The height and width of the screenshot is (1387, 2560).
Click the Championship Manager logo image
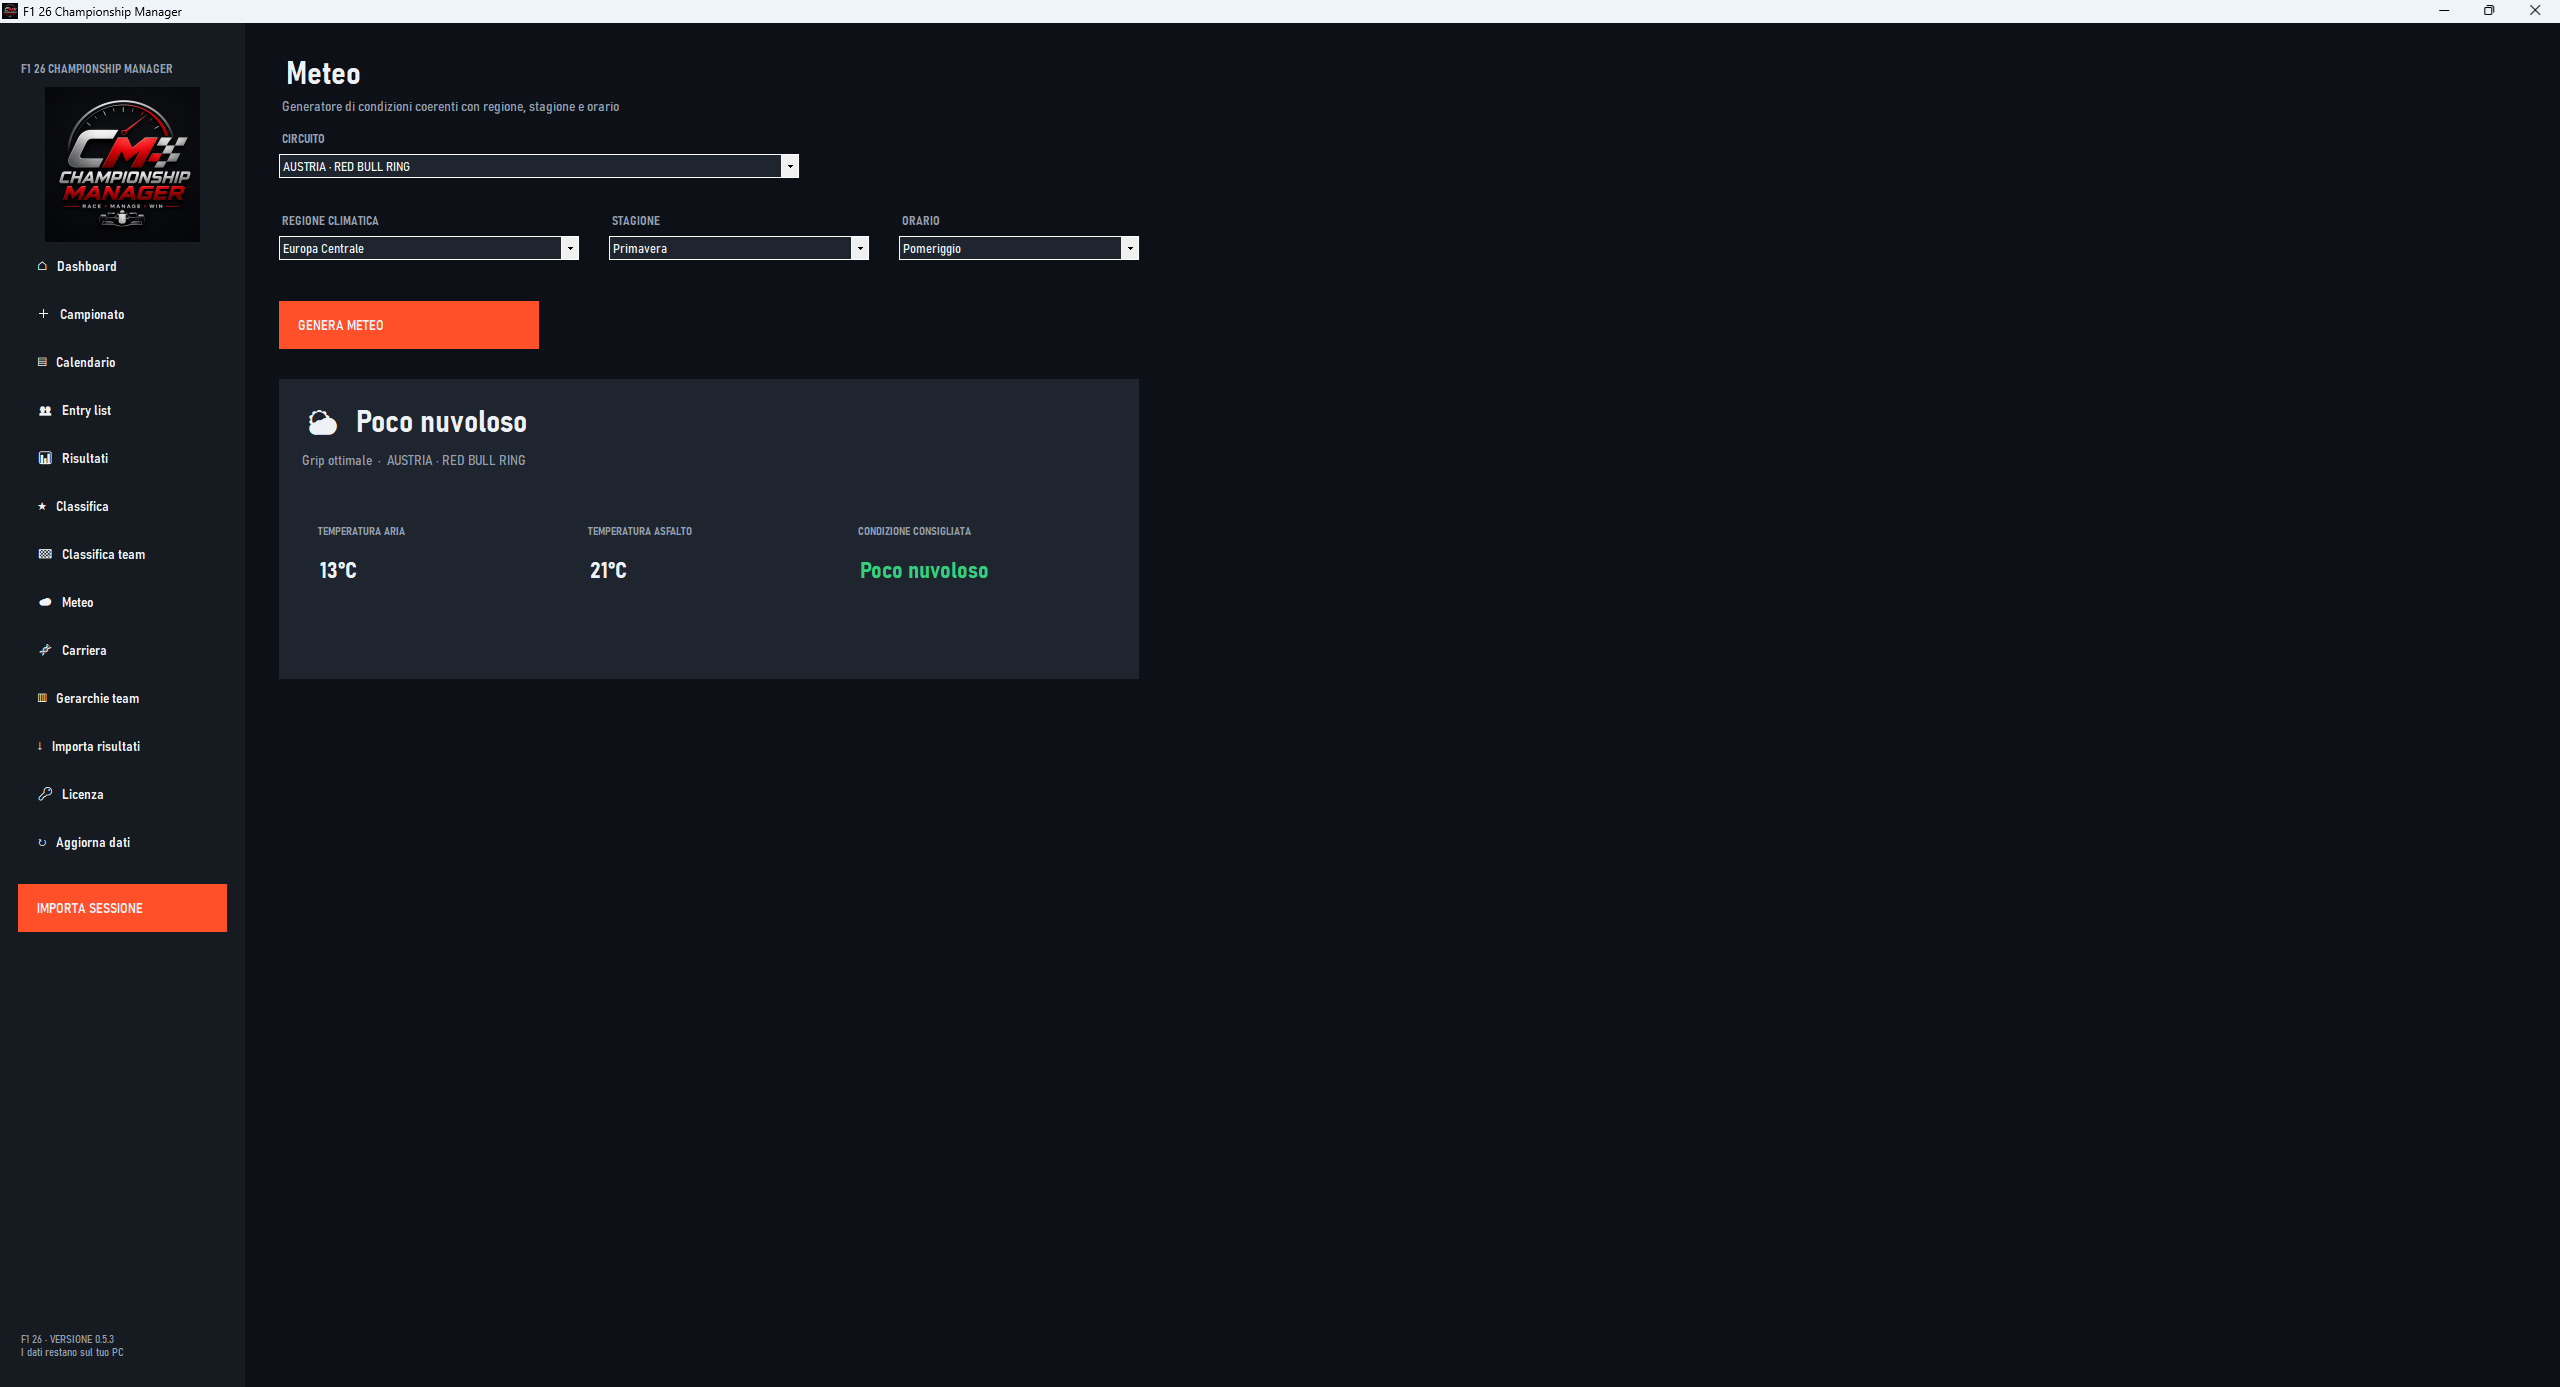(122, 164)
